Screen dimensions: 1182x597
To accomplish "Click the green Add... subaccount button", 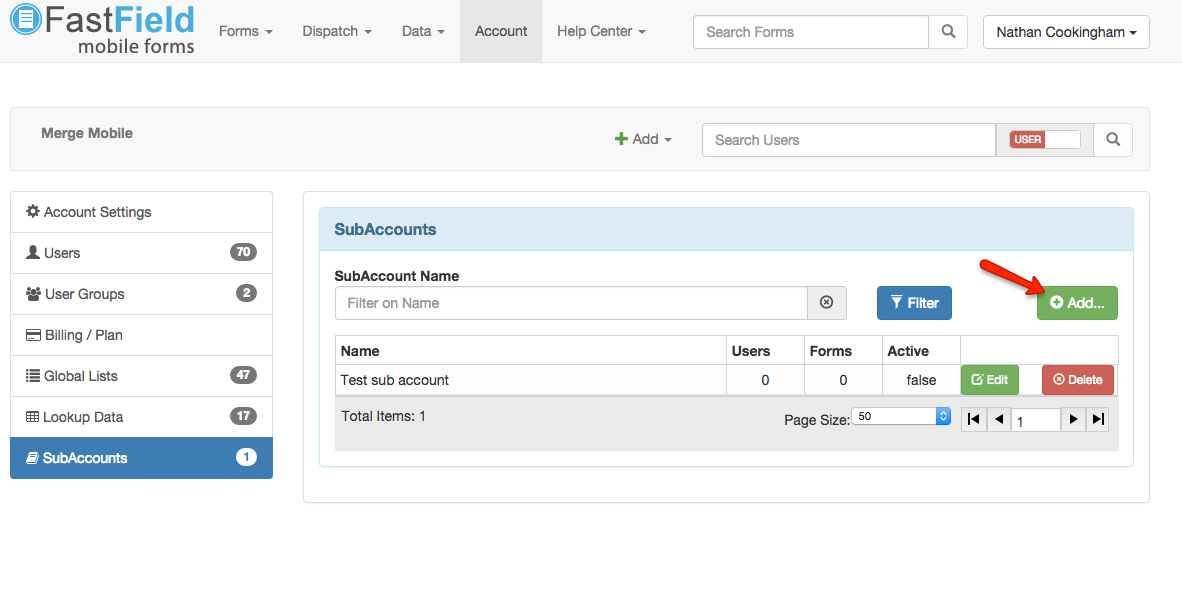I will pos(1077,303).
